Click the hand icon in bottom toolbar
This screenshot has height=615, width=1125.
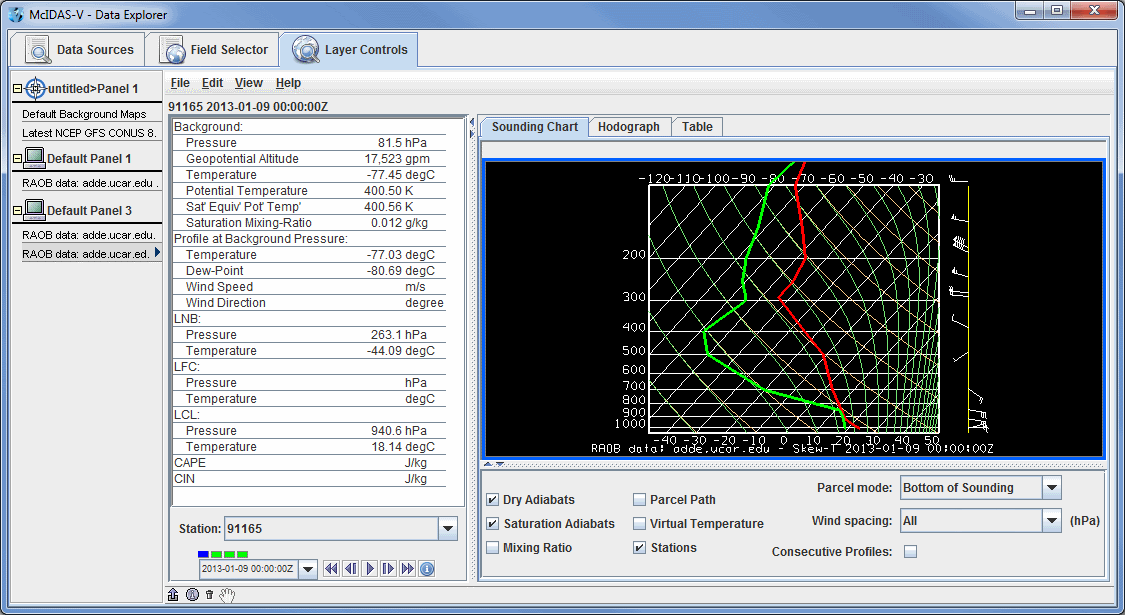pos(227,595)
